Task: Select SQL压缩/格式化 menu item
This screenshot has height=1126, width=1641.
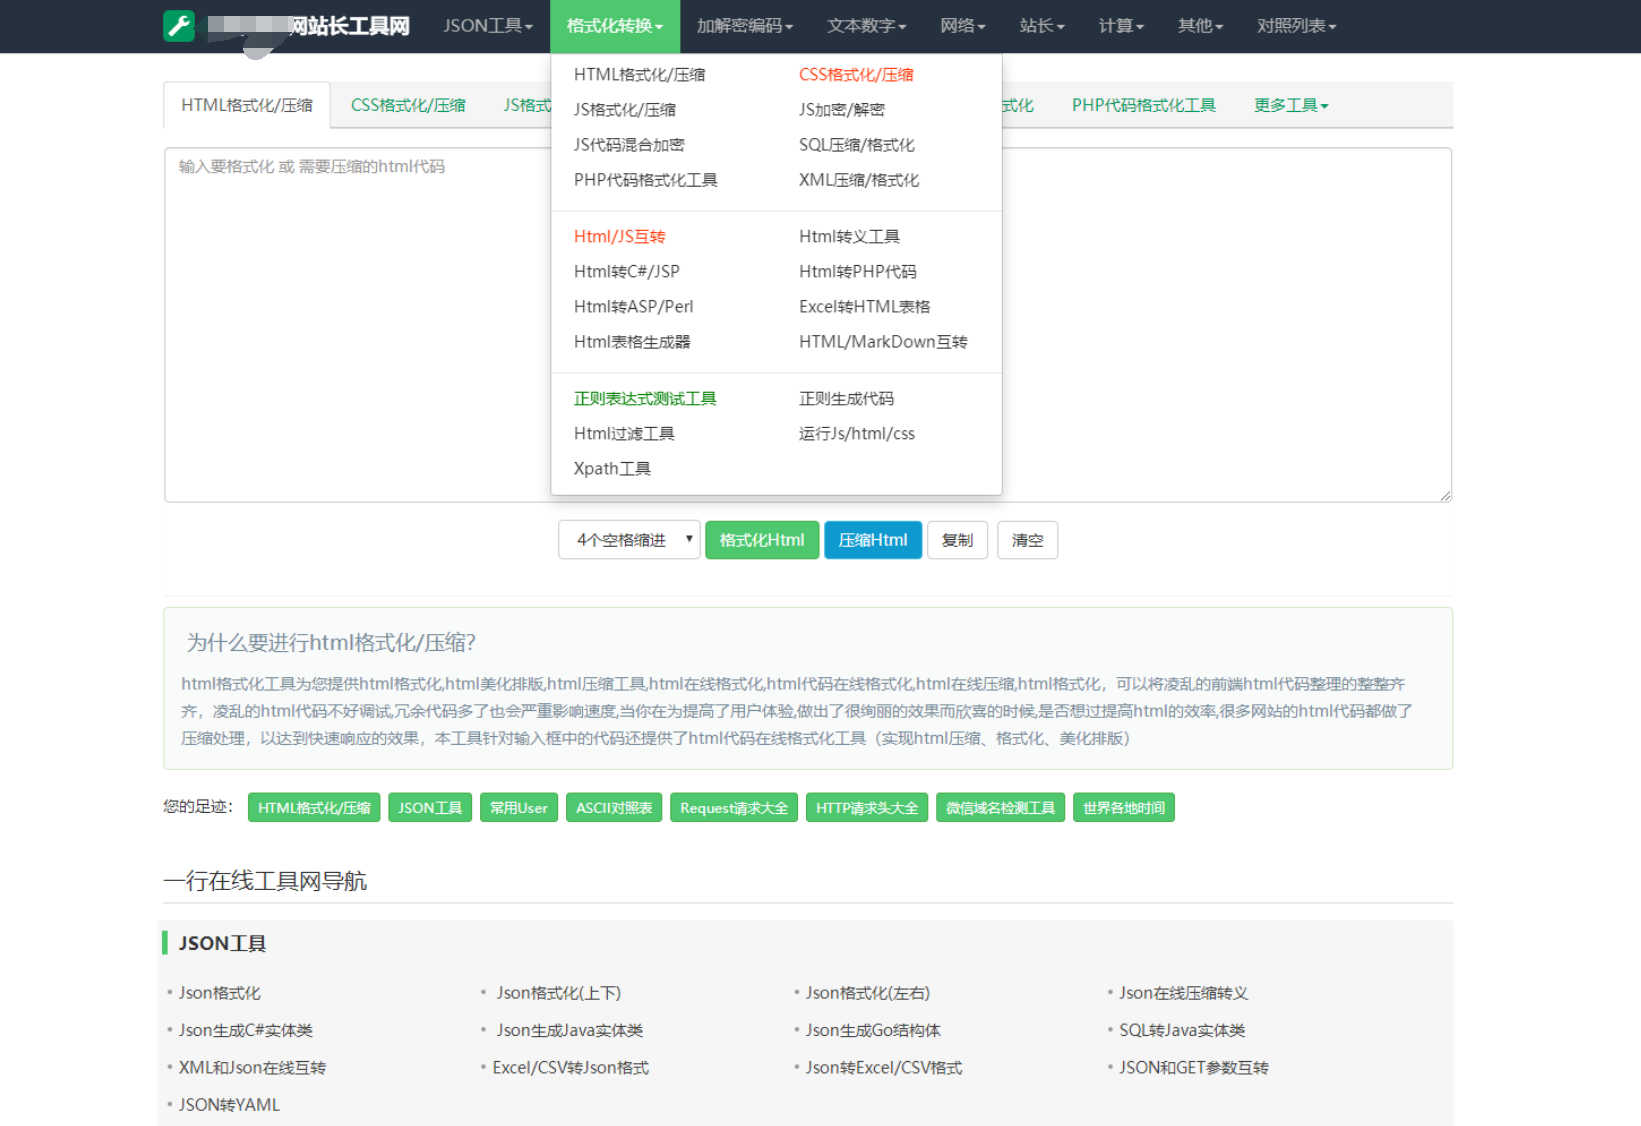Action: [x=856, y=144]
